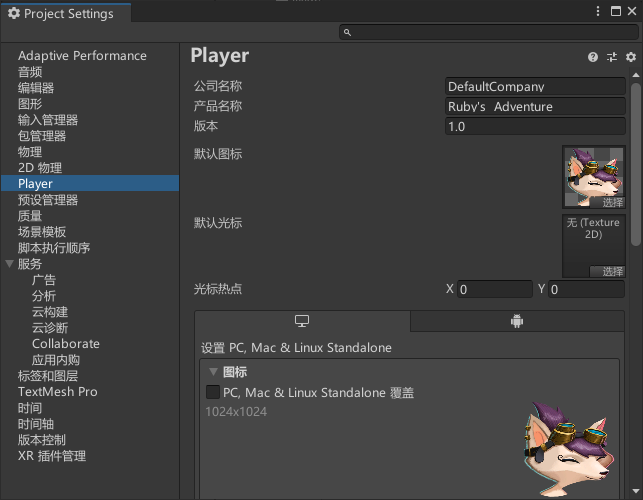This screenshot has height=500, width=643.
Task: Switch to the Android platform tab
Action: 517,321
